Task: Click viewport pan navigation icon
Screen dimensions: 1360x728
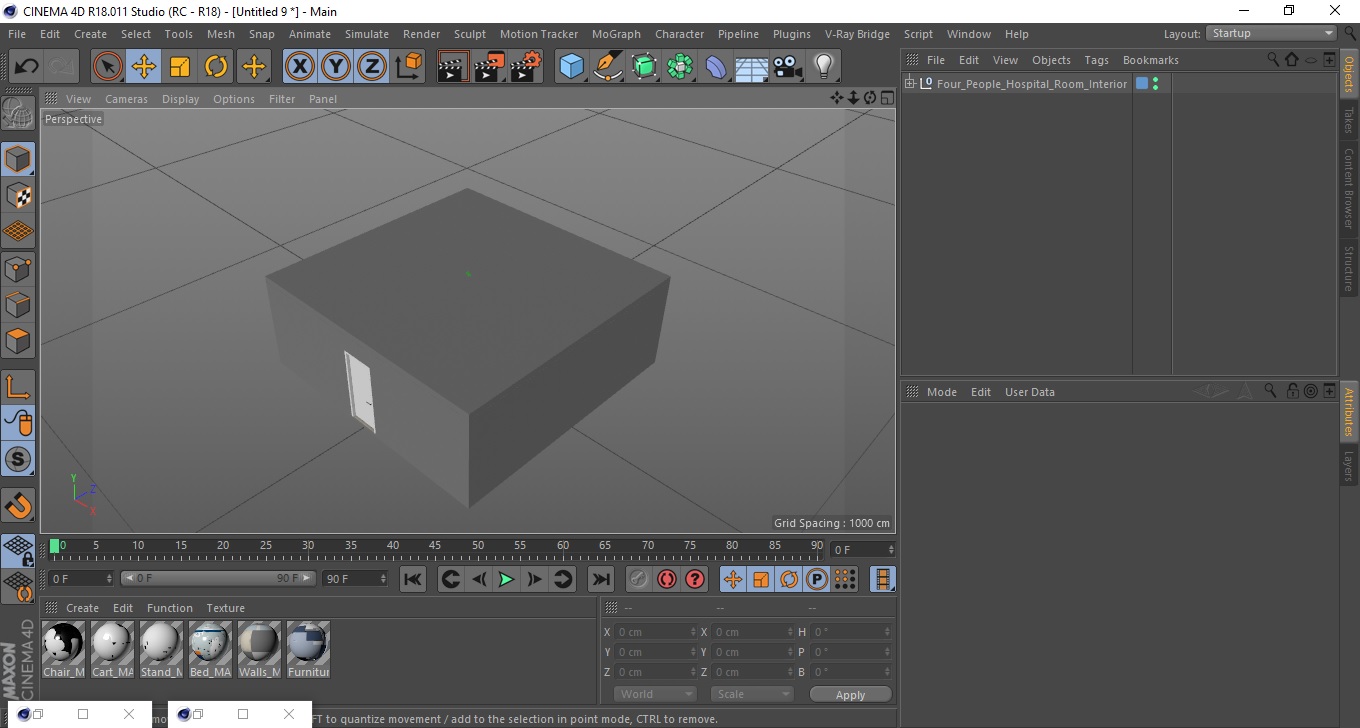Action: pos(837,98)
